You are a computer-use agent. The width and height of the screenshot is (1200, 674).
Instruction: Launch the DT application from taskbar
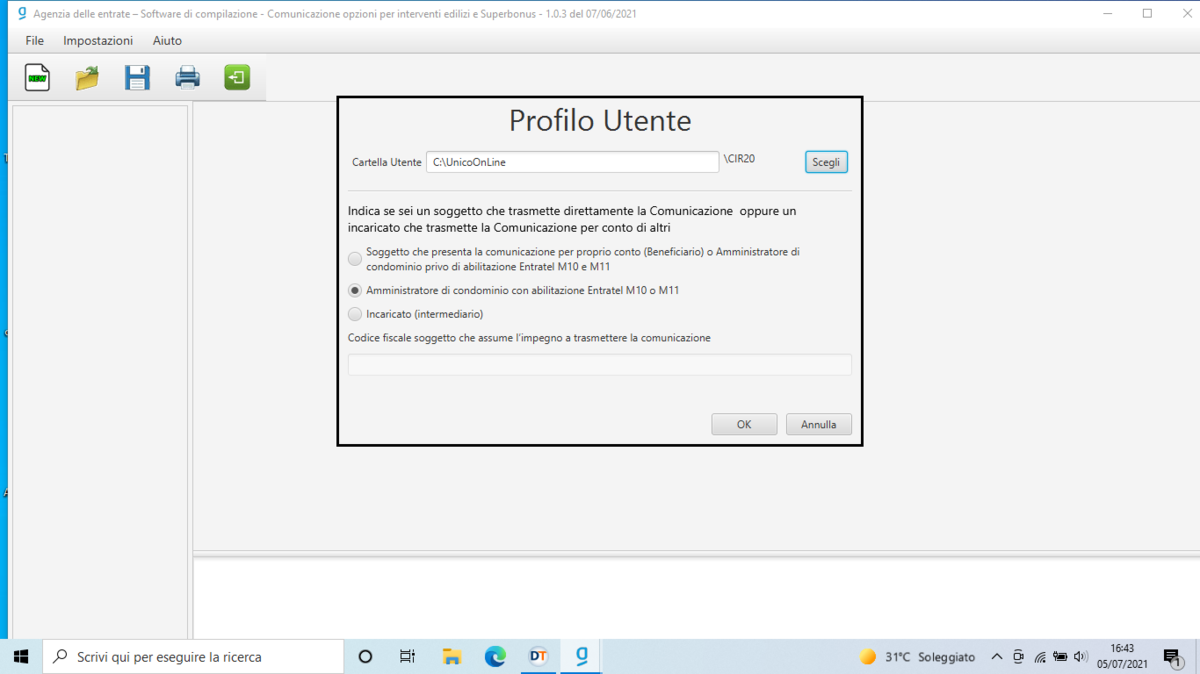[x=538, y=656]
